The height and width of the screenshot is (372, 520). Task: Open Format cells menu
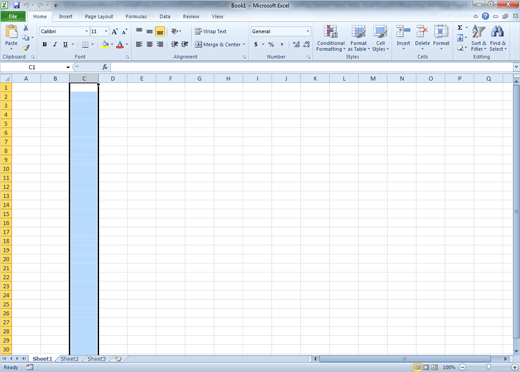(441, 37)
